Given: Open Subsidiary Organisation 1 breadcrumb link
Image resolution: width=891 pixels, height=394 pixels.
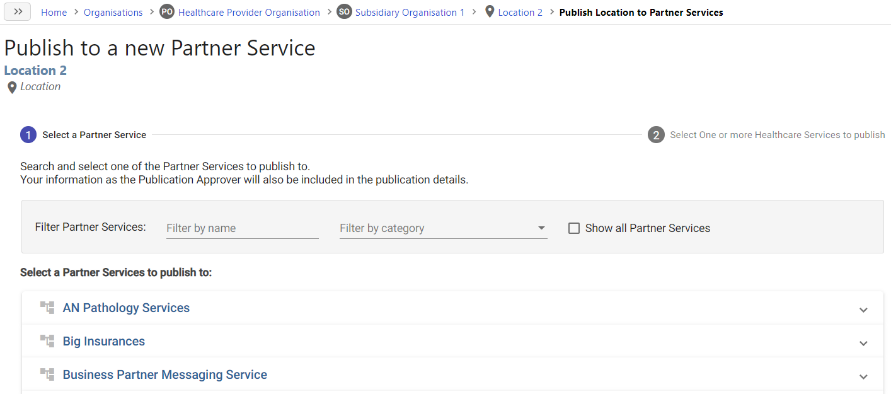Looking at the screenshot, I should pos(410,13).
